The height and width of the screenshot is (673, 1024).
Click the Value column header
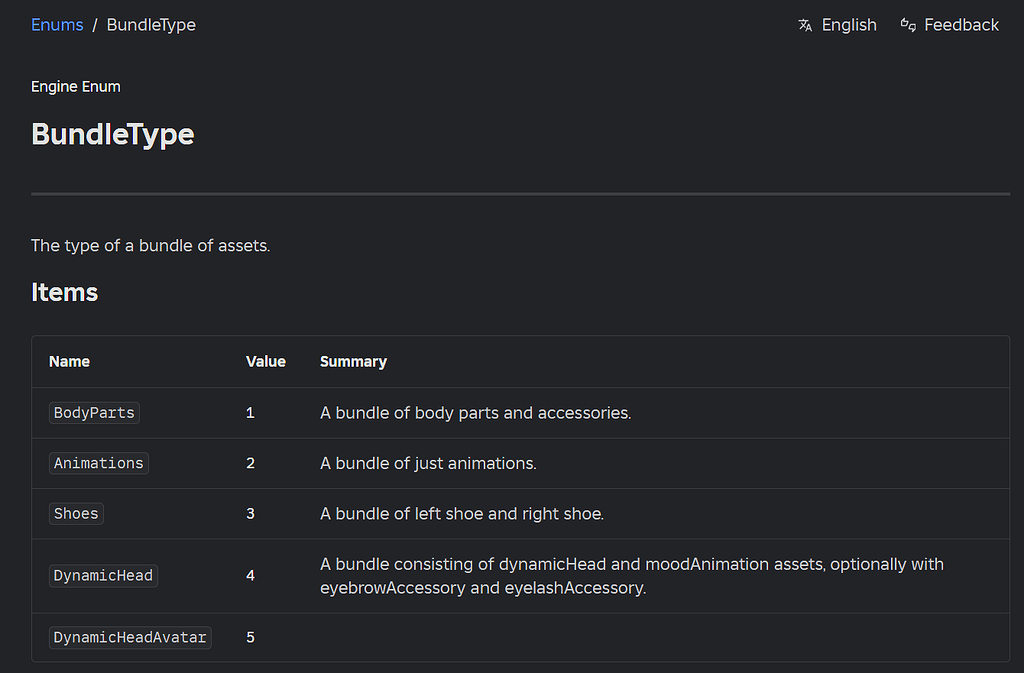(266, 361)
